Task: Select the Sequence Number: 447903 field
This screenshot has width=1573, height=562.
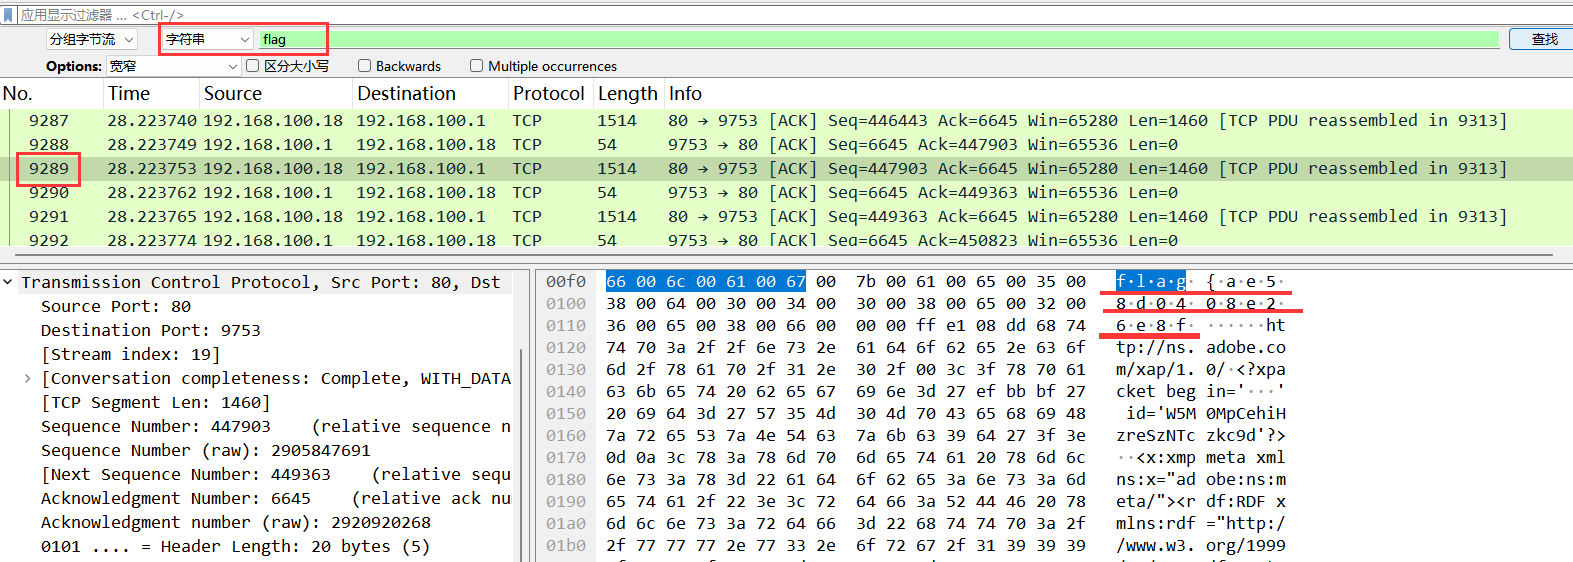Action: click(x=275, y=427)
